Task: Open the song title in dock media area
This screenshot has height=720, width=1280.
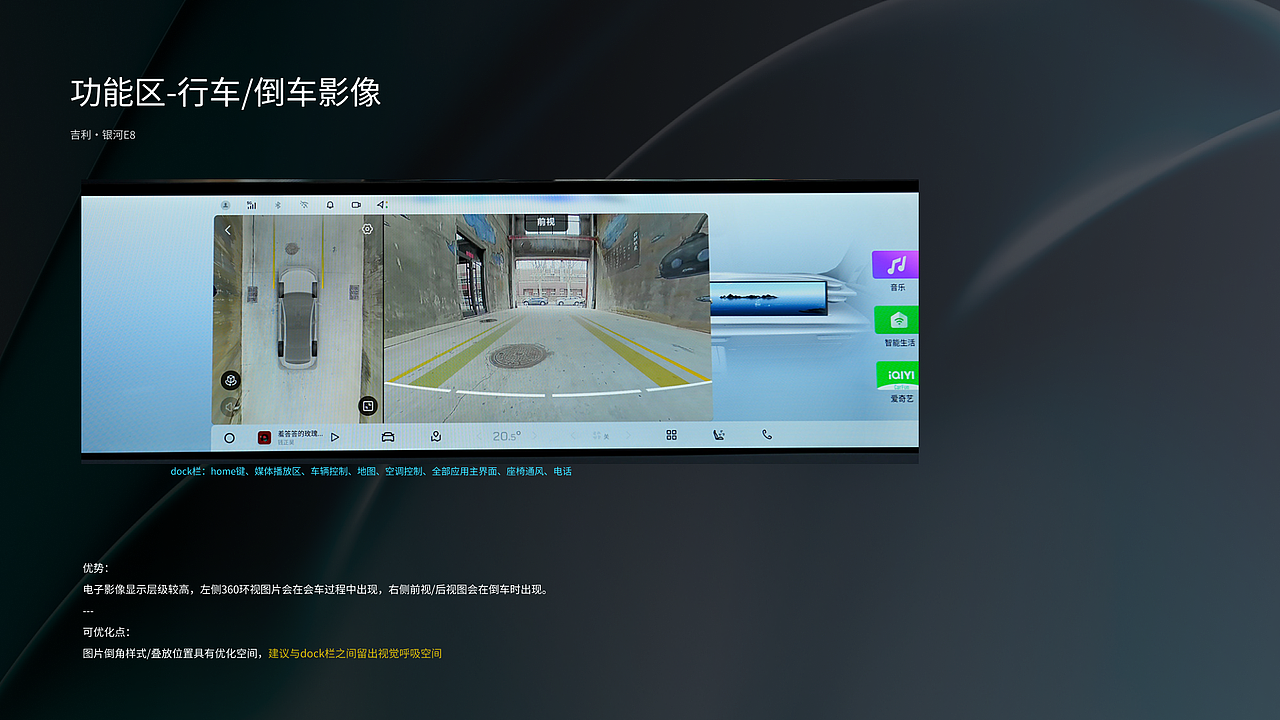Action: click(300, 434)
